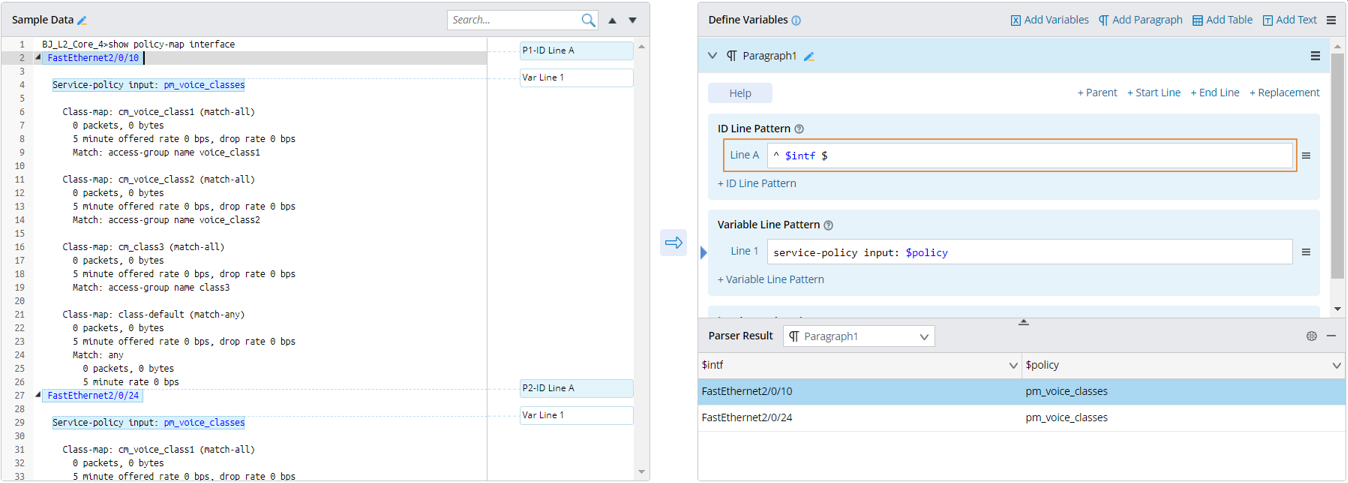Rename Paragraph1 using the pencil icon
This screenshot has height=483, width=1348.
click(x=809, y=57)
